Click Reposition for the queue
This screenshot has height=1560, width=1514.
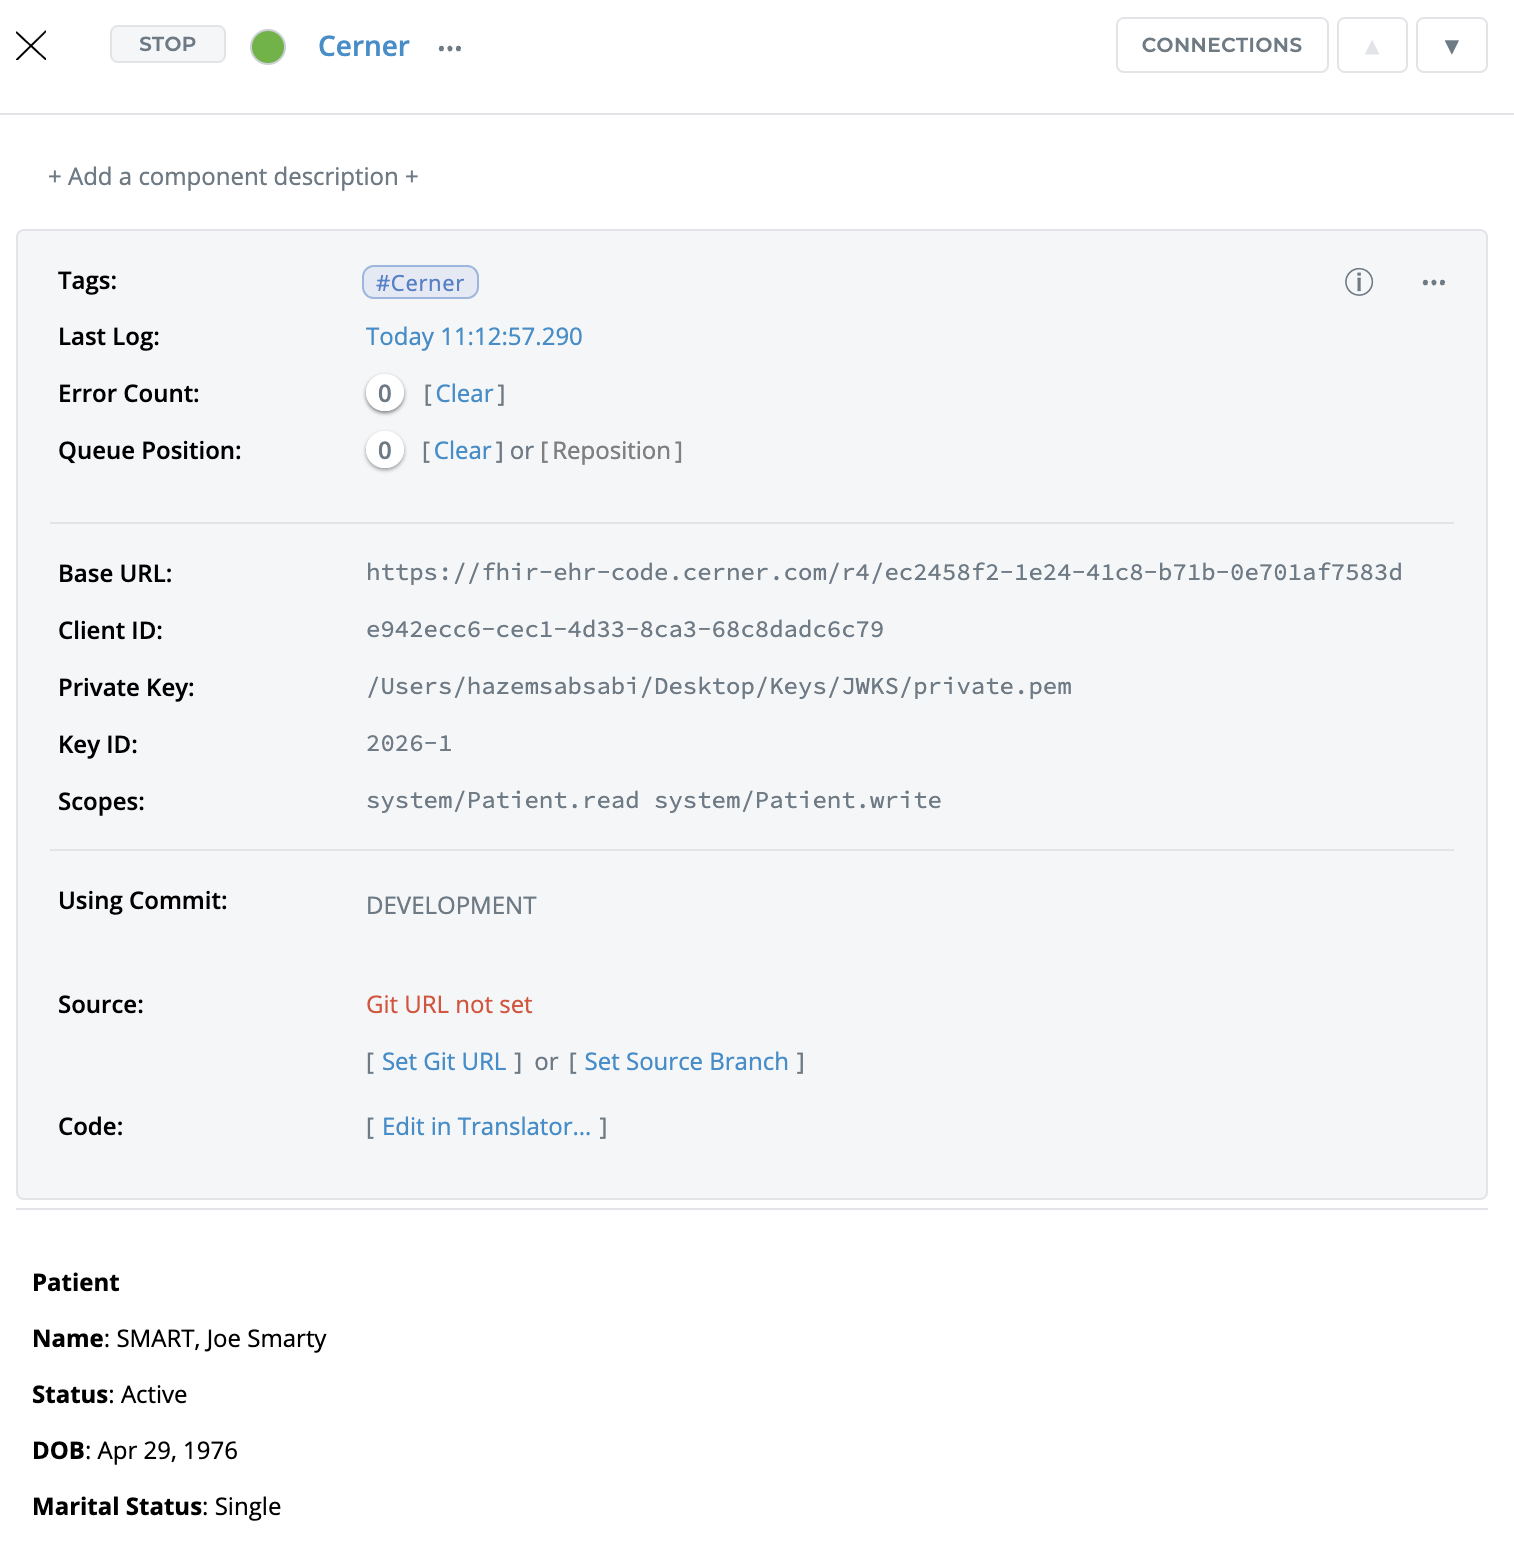click(611, 451)
